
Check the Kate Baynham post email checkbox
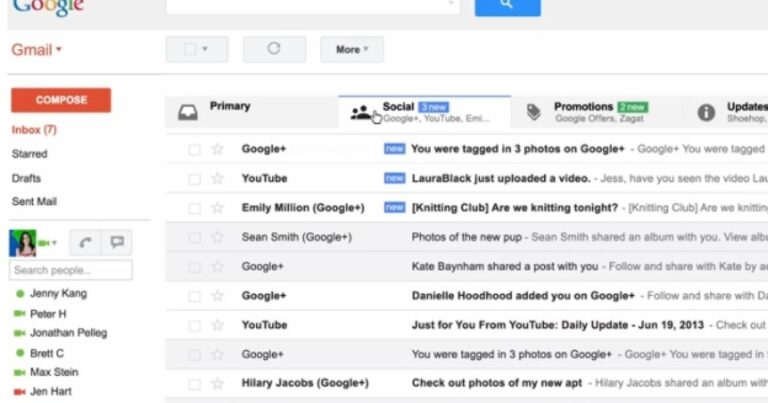point(194,267)
